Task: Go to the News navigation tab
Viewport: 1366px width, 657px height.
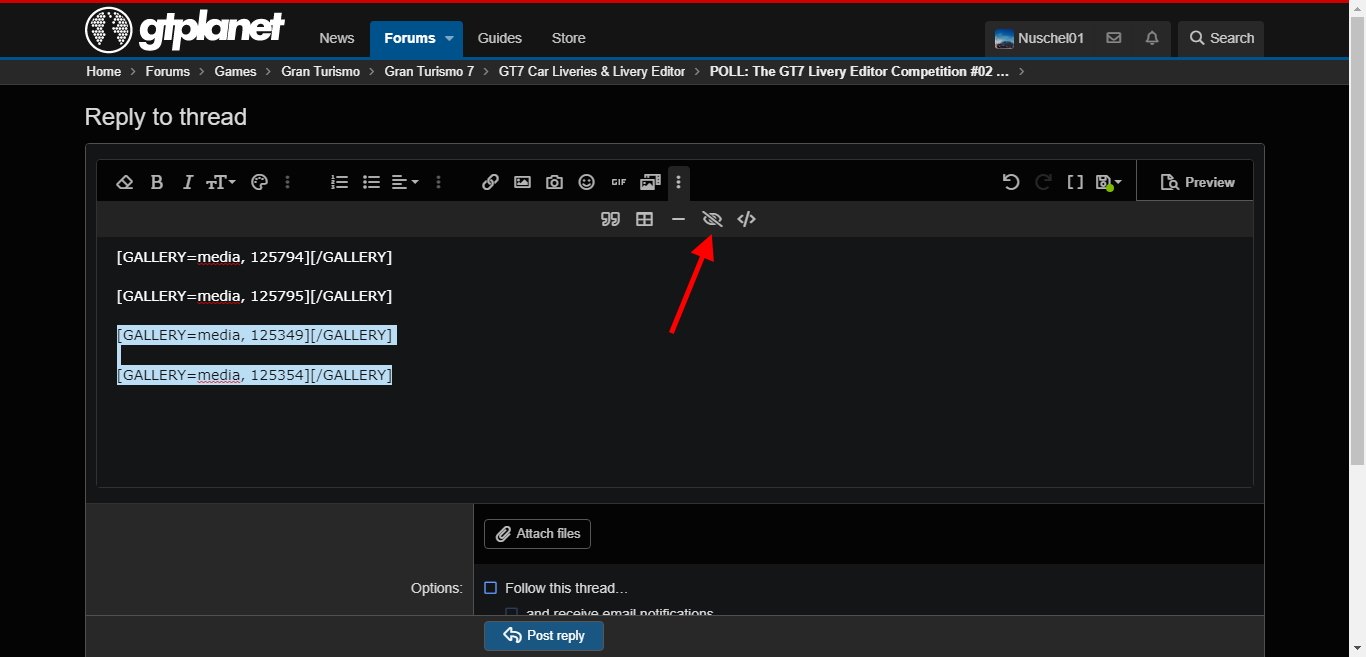Action: [337, 38]
